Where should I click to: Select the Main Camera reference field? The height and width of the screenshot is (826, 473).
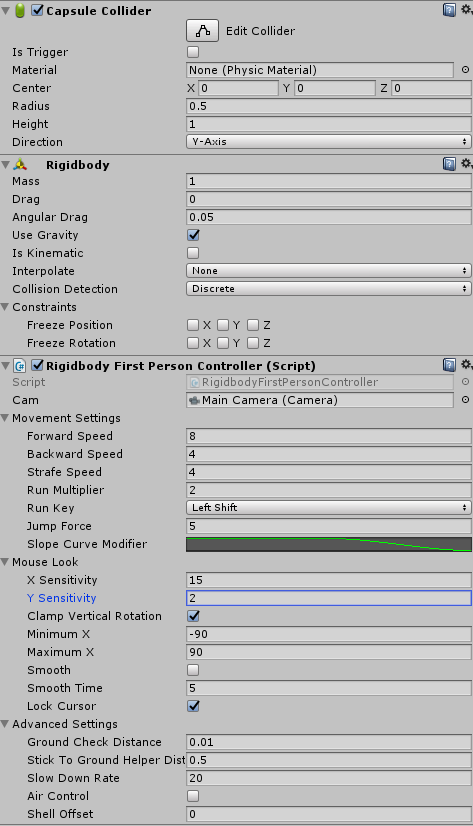(x=320, y=400)
